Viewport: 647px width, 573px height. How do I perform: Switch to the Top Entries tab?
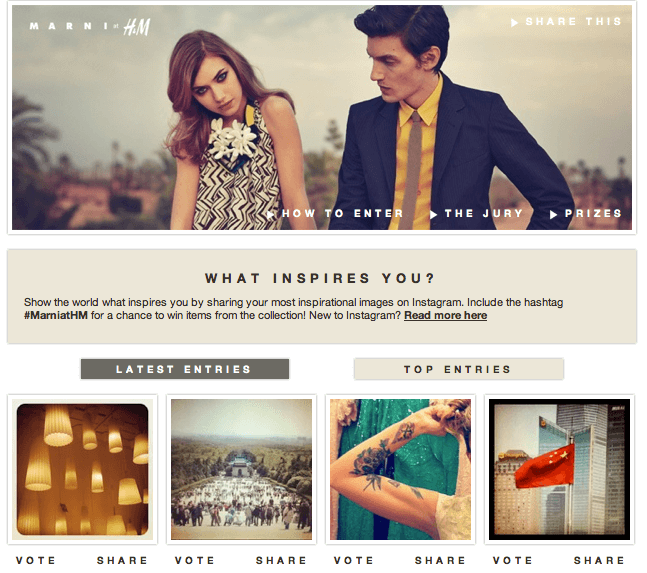pyautogui.click(x=458, y=369)
